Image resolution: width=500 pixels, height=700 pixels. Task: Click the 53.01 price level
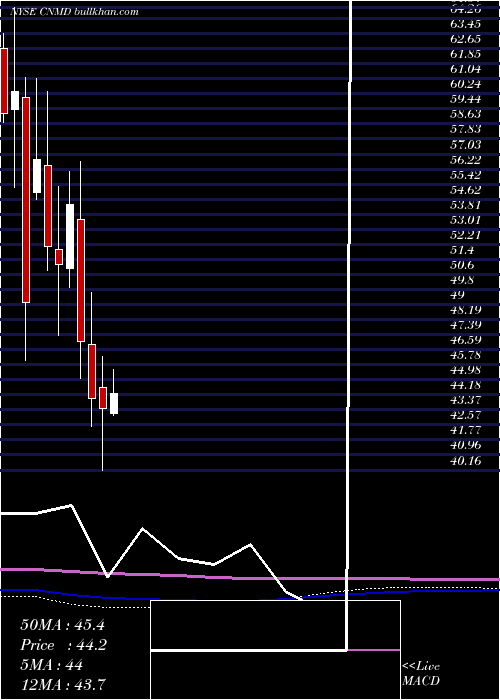click(x=466, y=219)
